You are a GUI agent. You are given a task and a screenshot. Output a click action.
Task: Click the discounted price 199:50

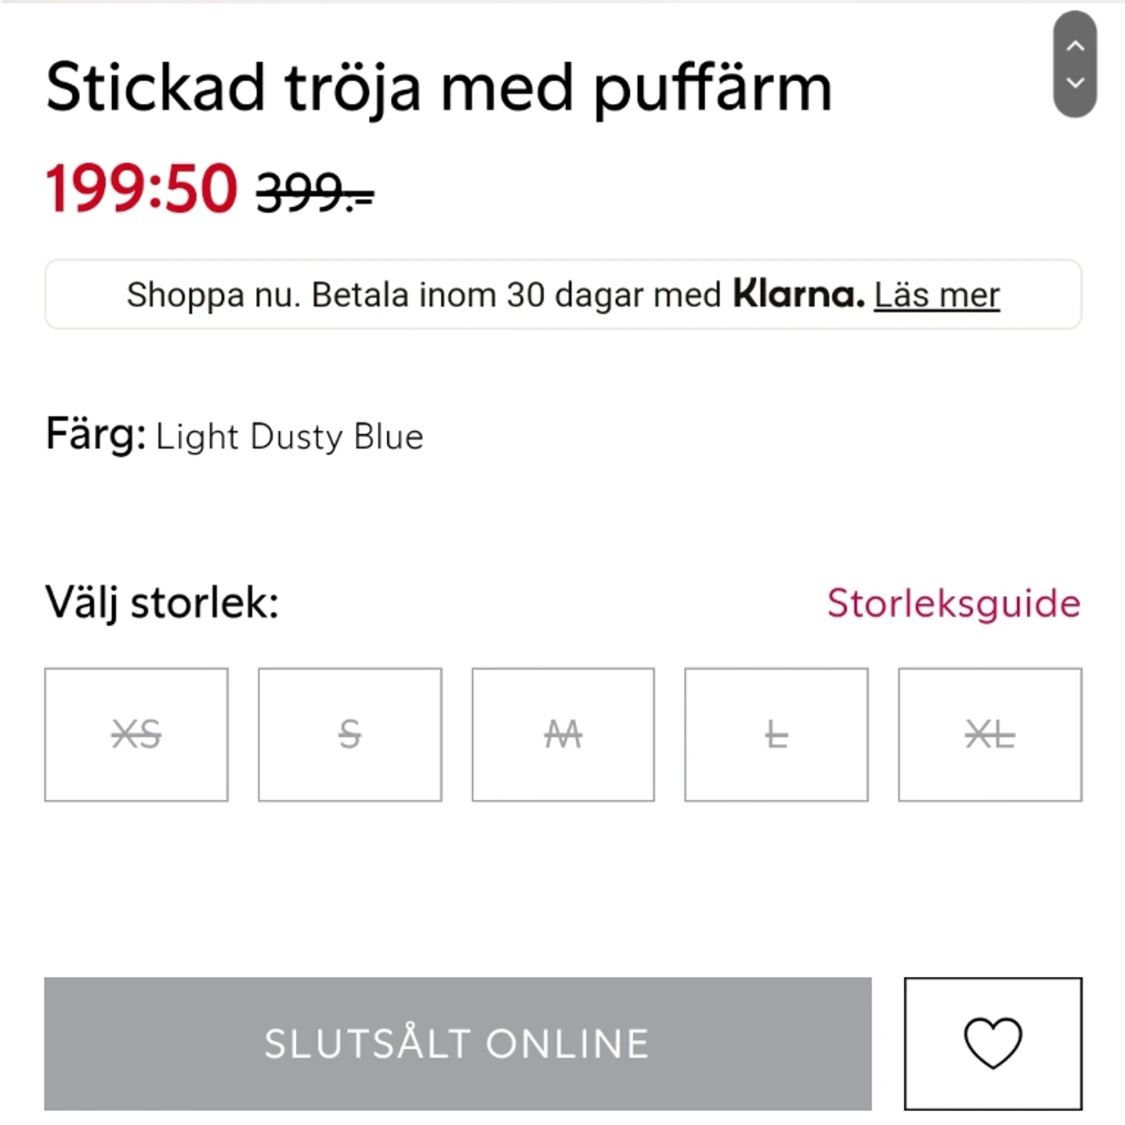(140, 188)
